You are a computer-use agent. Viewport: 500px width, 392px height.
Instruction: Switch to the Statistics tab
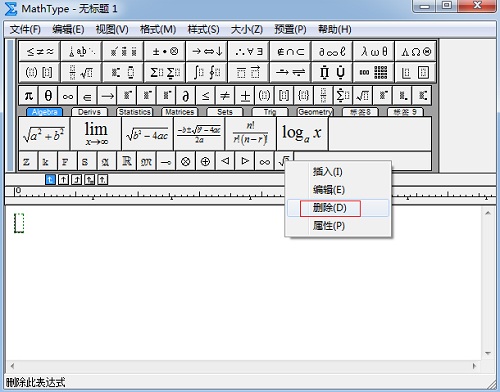pyautogui.click(x=135, y=112)
